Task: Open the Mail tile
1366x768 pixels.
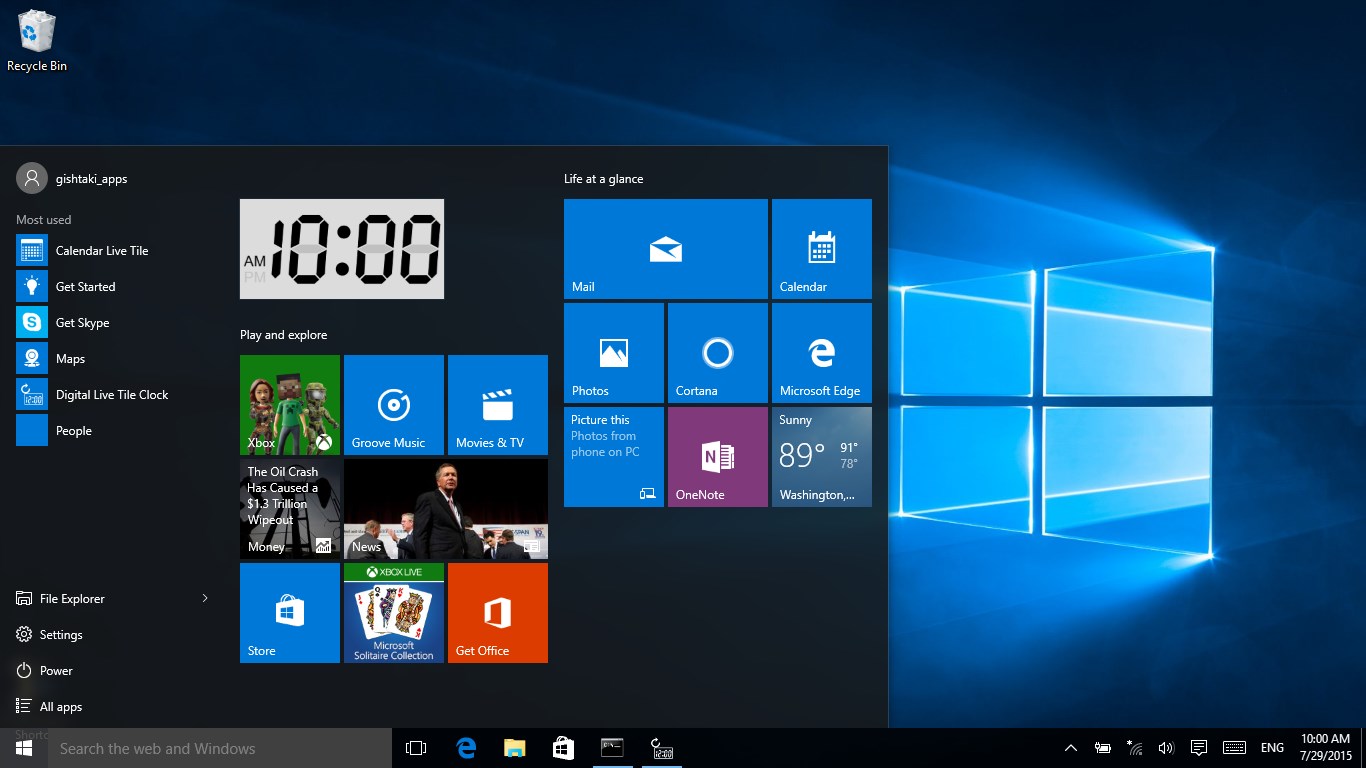Action: pos(665,248)
